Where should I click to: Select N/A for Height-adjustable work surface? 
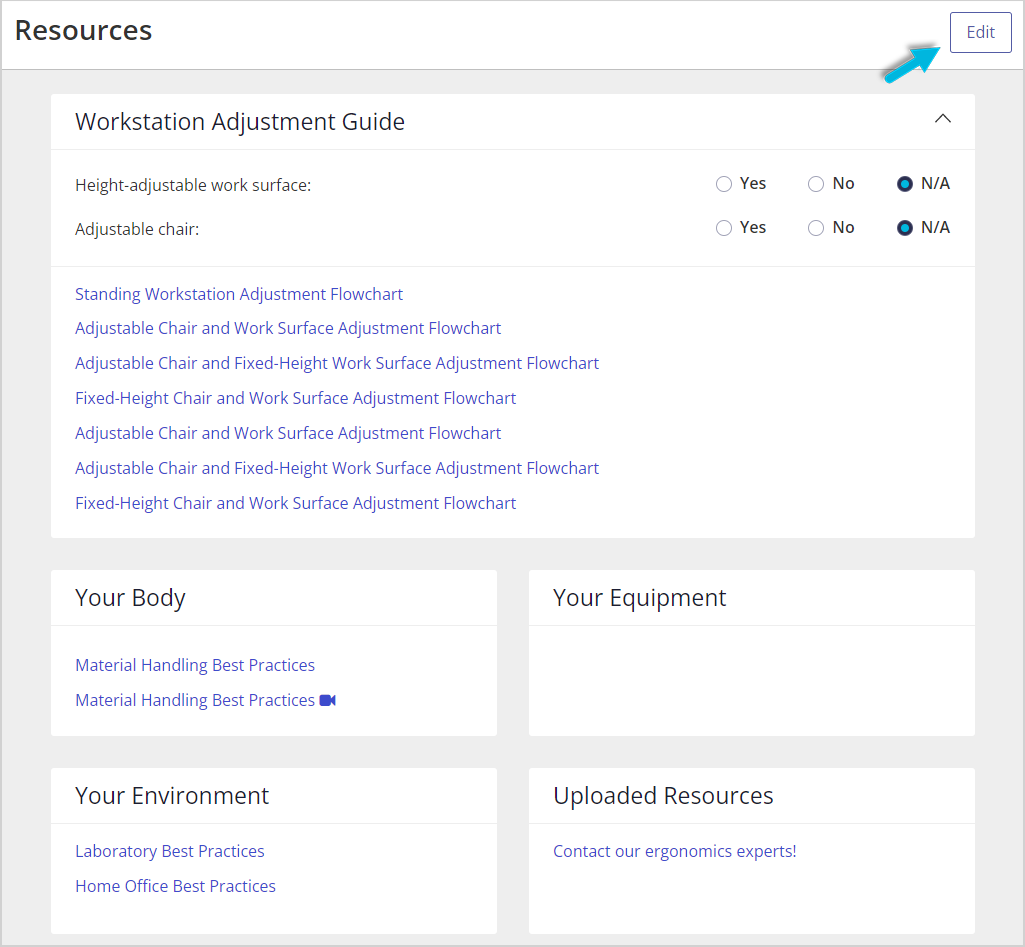905,184
